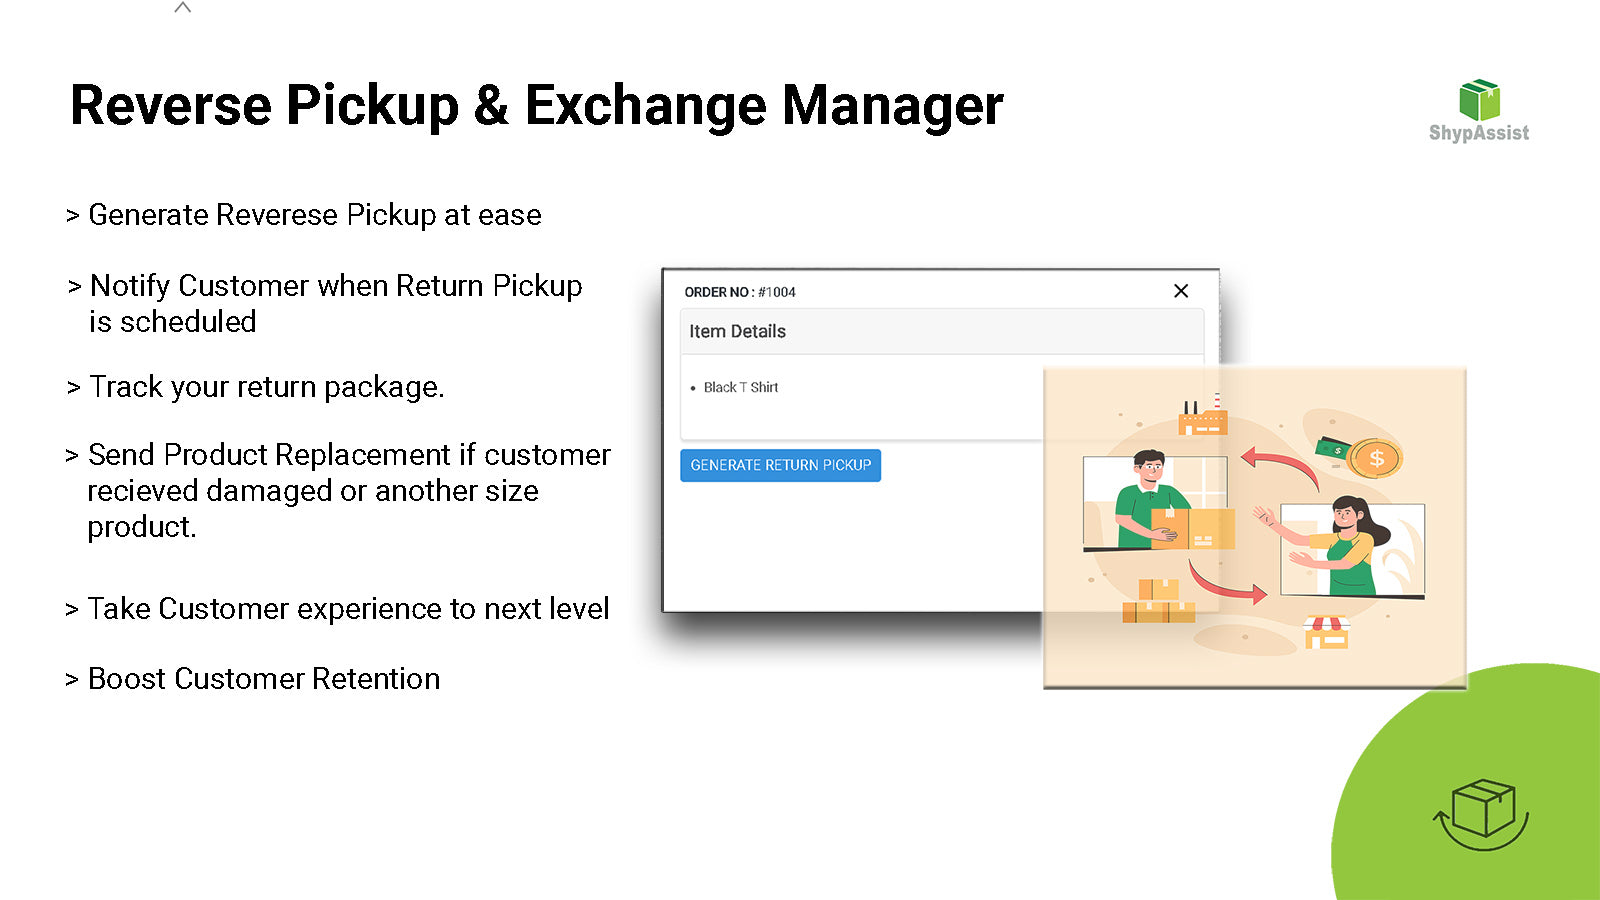The height and width of the screenshot is (900, 1600).
Task: Select the green package box icon
Action: pyautogui.click(x=1476, y=99)
